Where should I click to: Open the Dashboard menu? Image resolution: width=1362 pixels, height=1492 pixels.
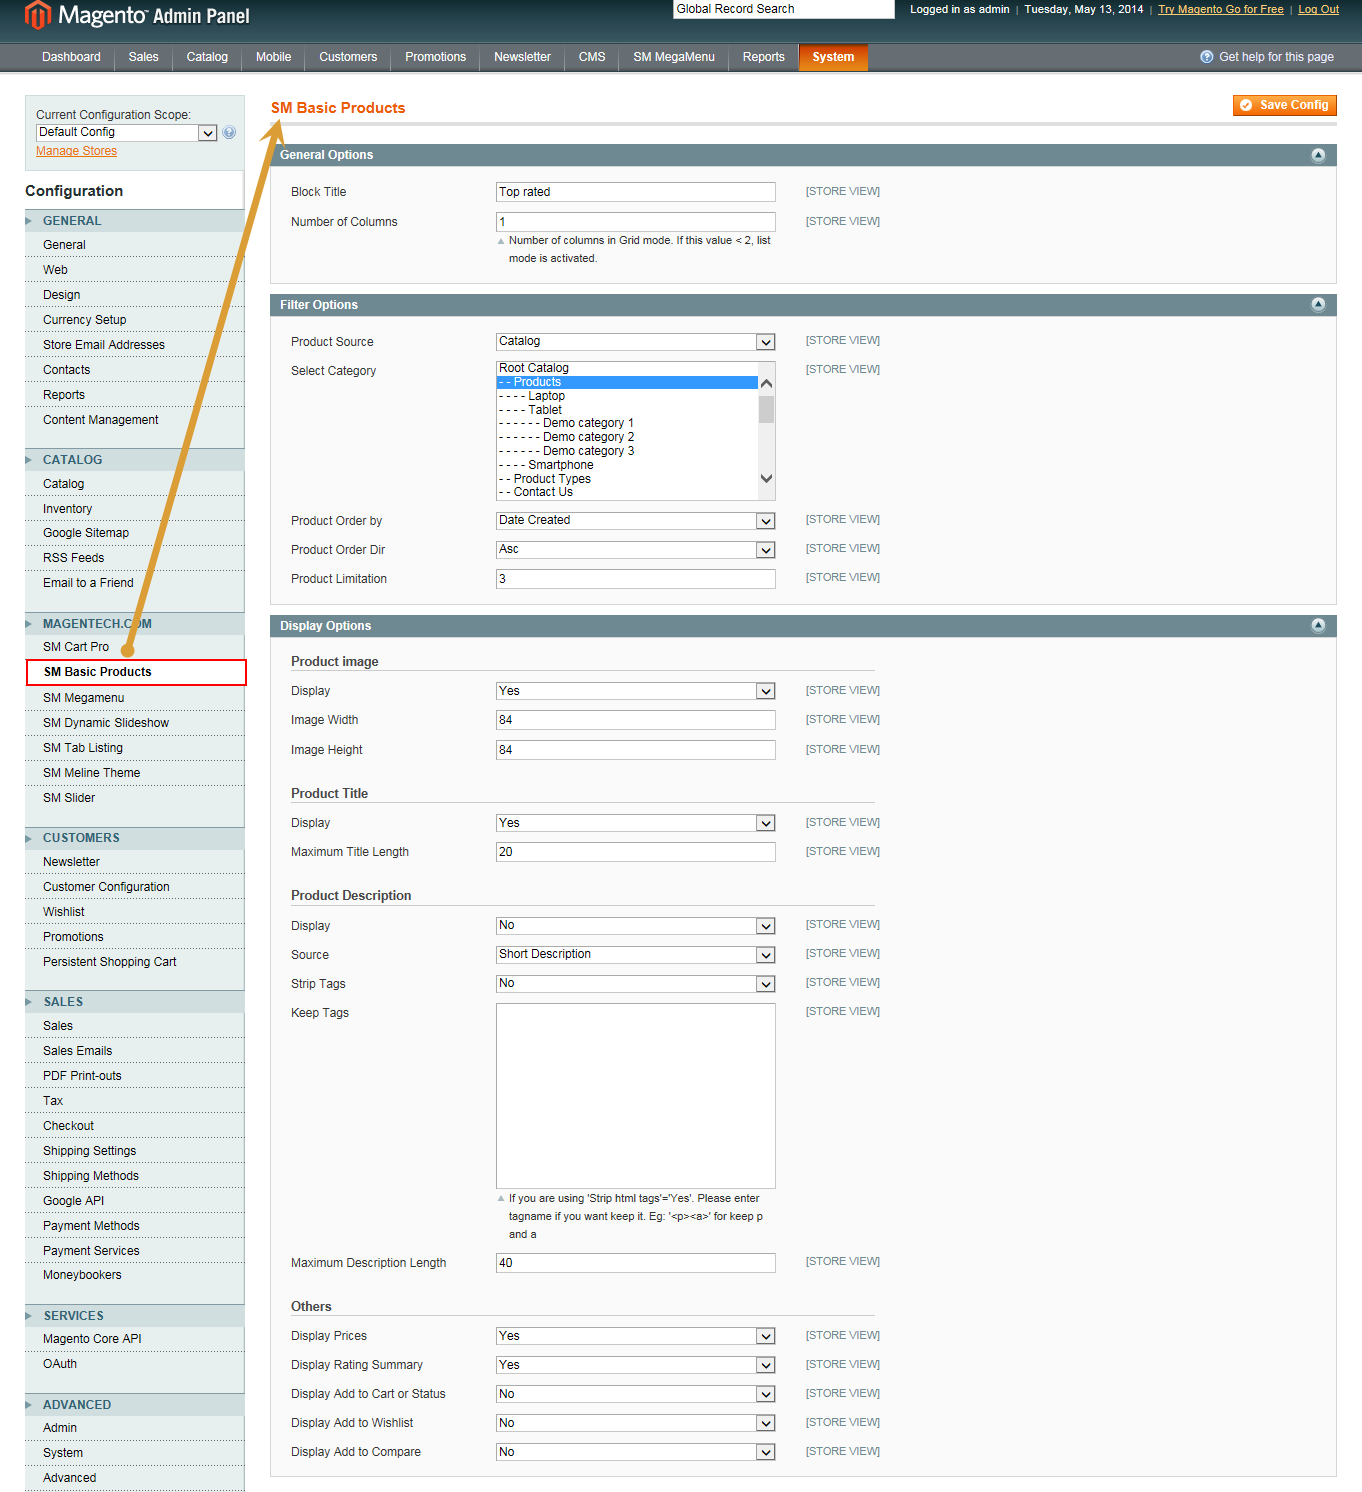(x=71, y=57)
